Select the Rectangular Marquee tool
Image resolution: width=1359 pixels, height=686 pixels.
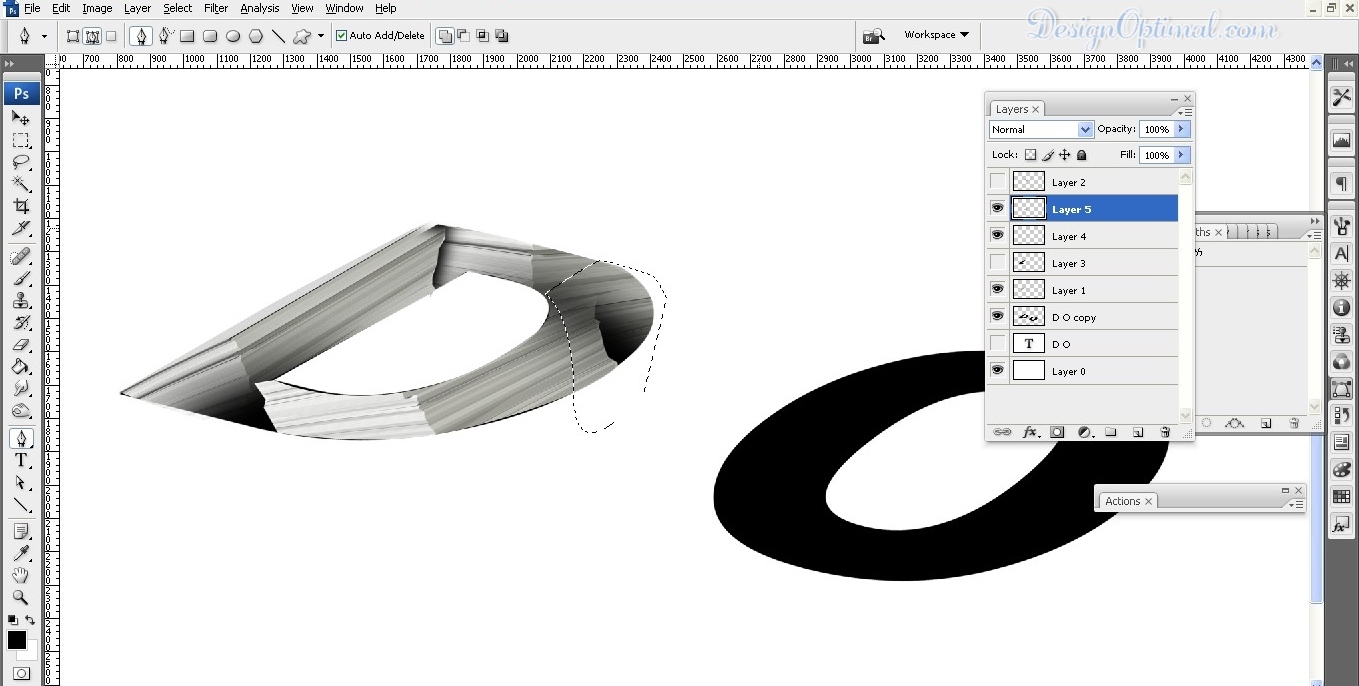click(x=21, y=140)
